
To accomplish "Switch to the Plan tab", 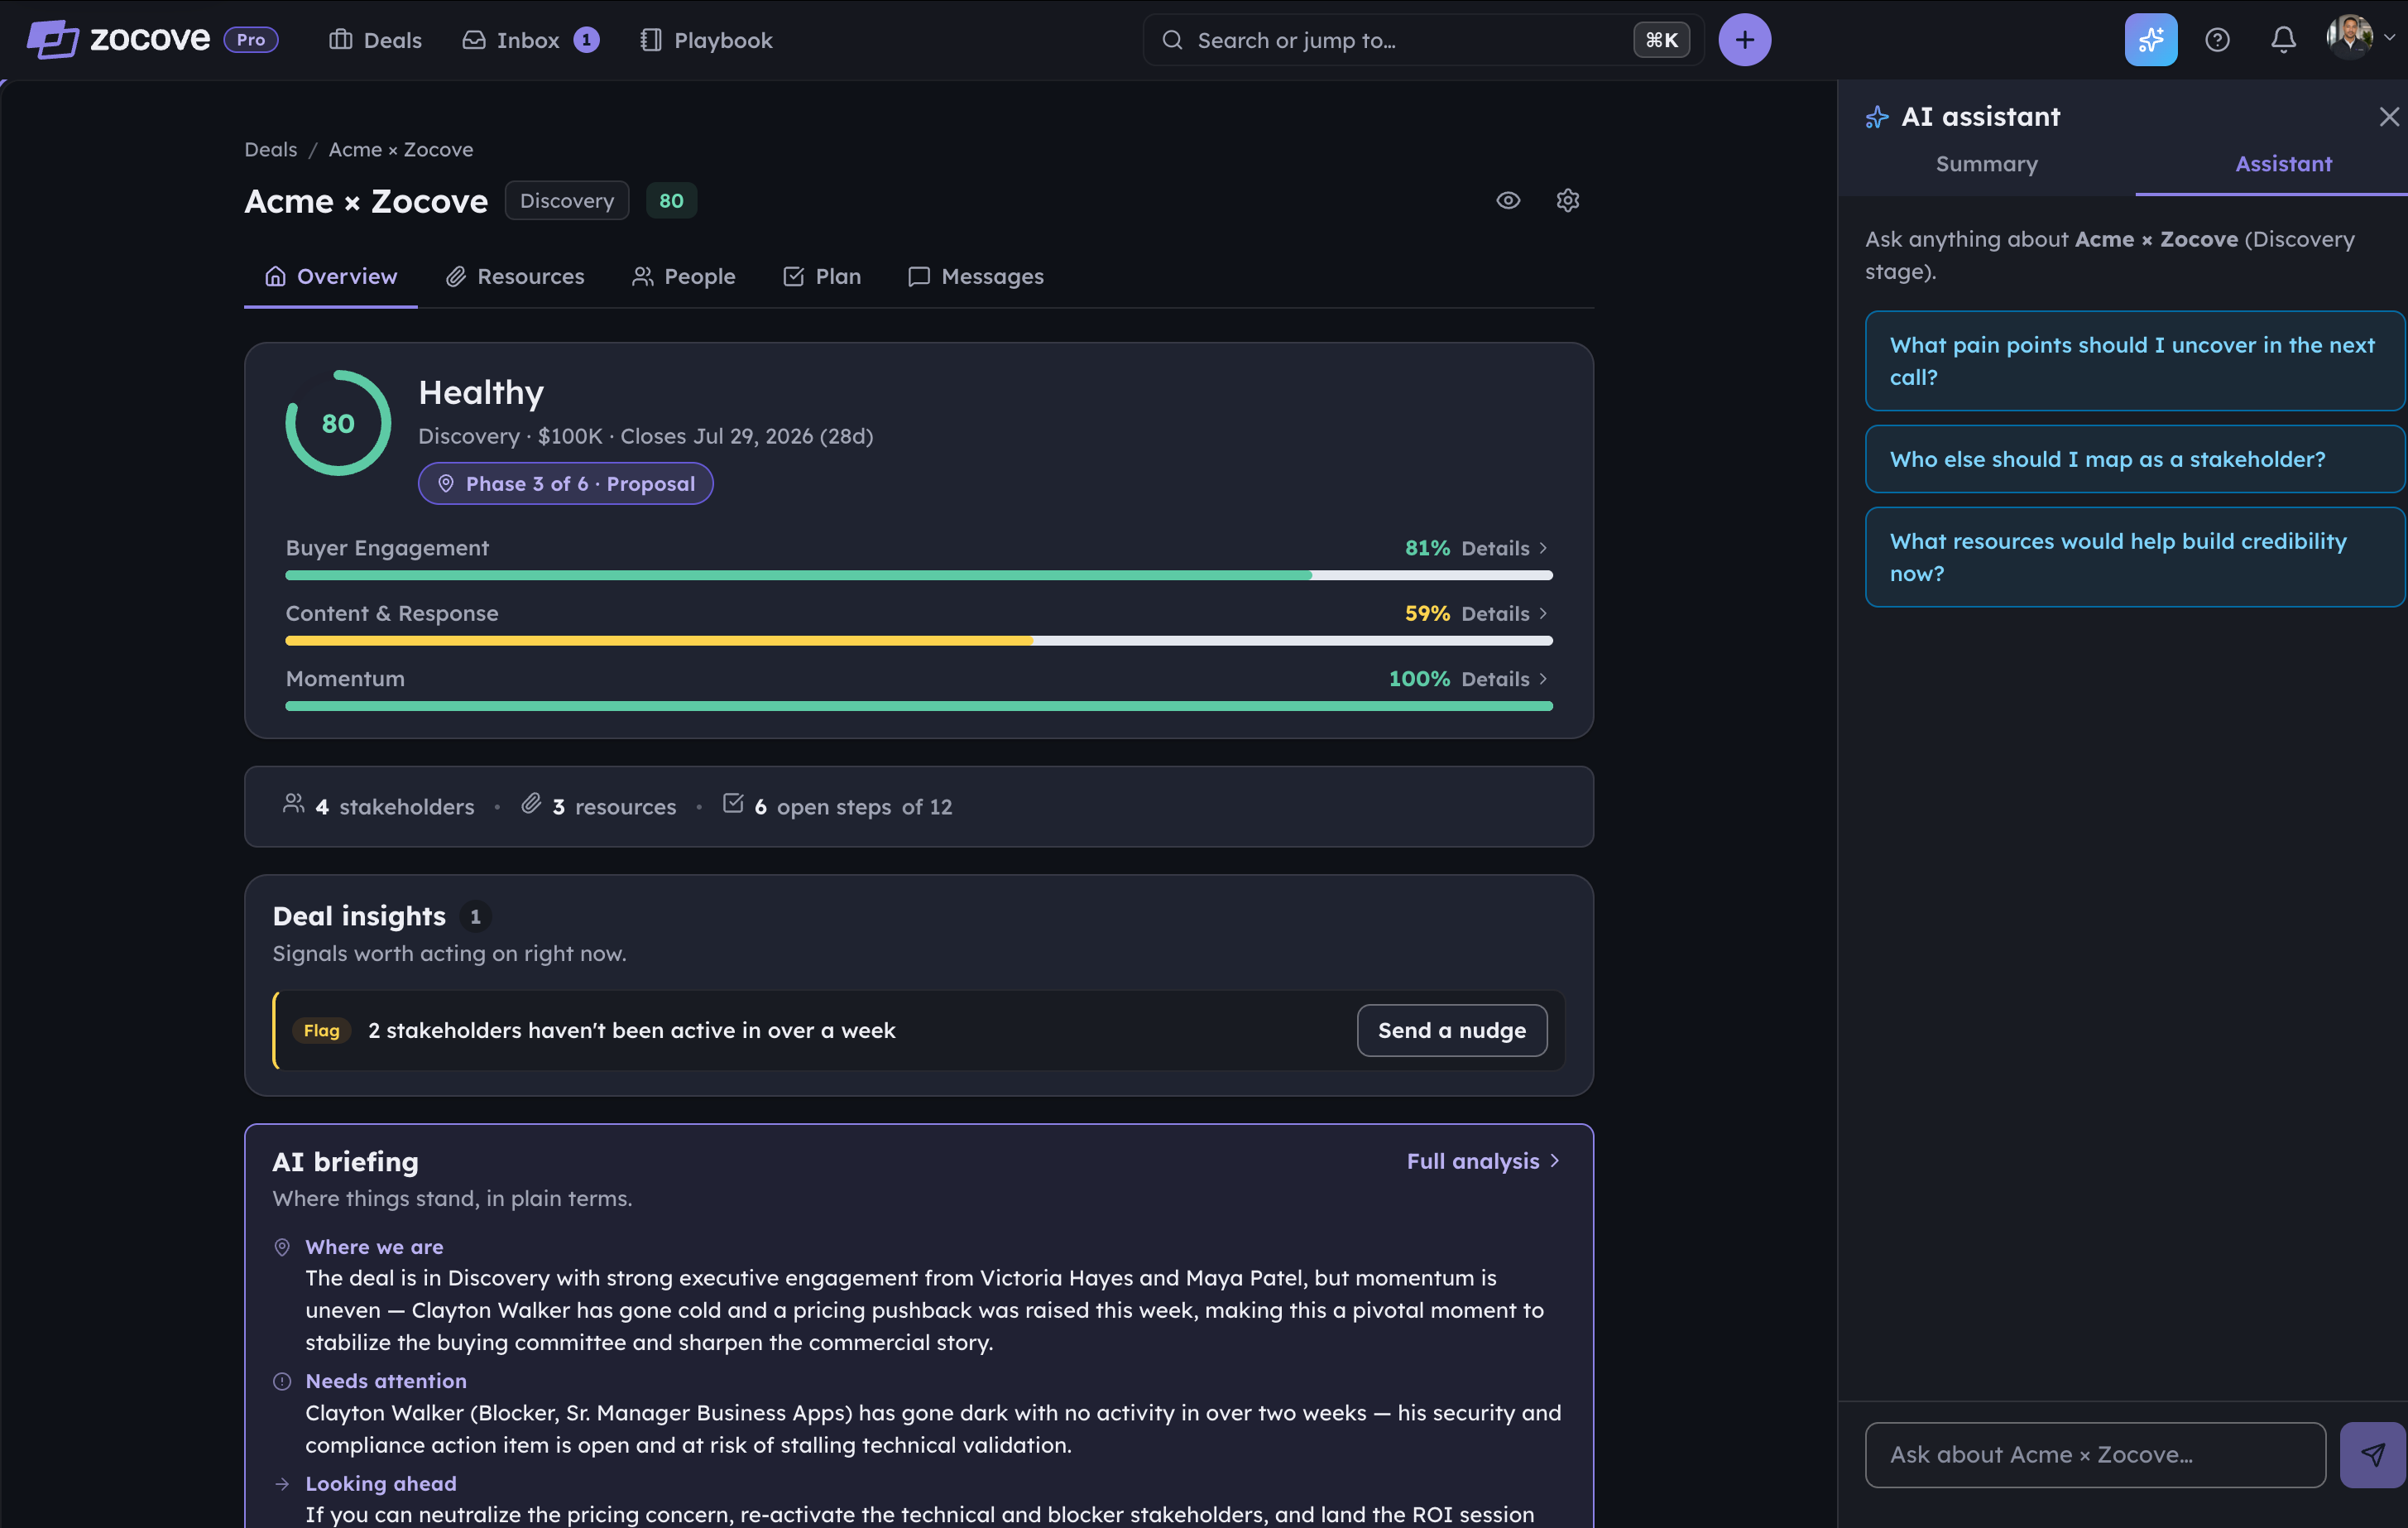I will coord(822,276).
